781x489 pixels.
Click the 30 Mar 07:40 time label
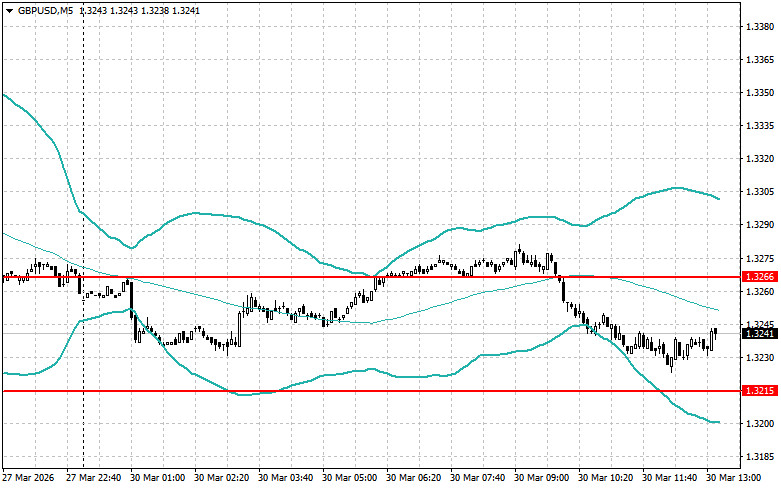478,478
